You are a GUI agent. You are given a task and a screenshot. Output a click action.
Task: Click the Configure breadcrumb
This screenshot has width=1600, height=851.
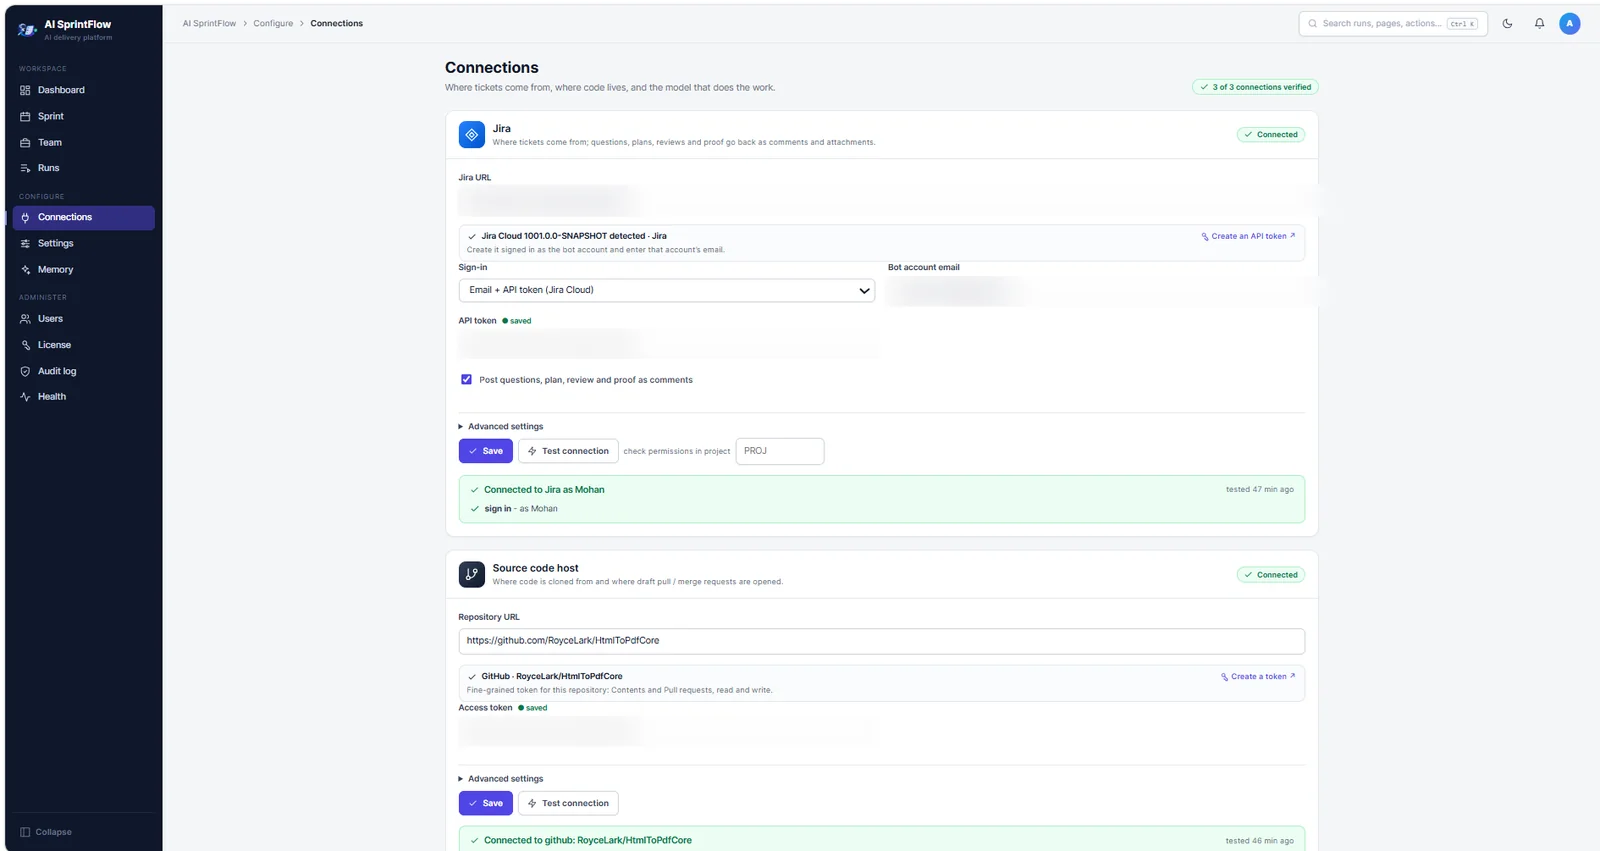coord(273,23)
